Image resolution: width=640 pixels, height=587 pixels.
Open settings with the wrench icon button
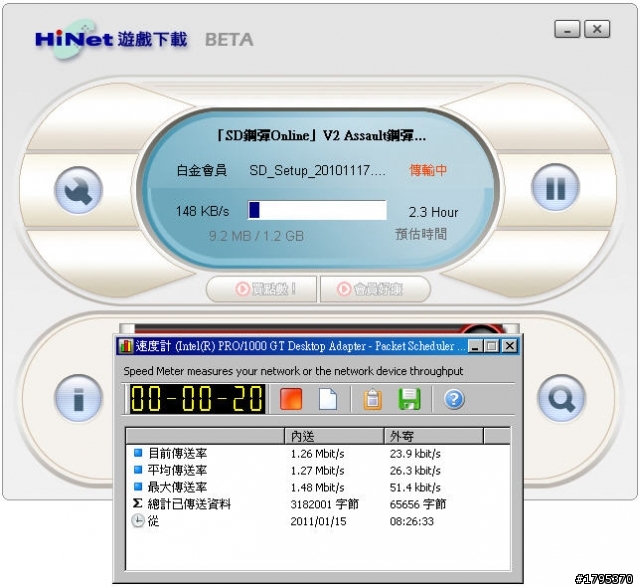click(x=78, y=190)
